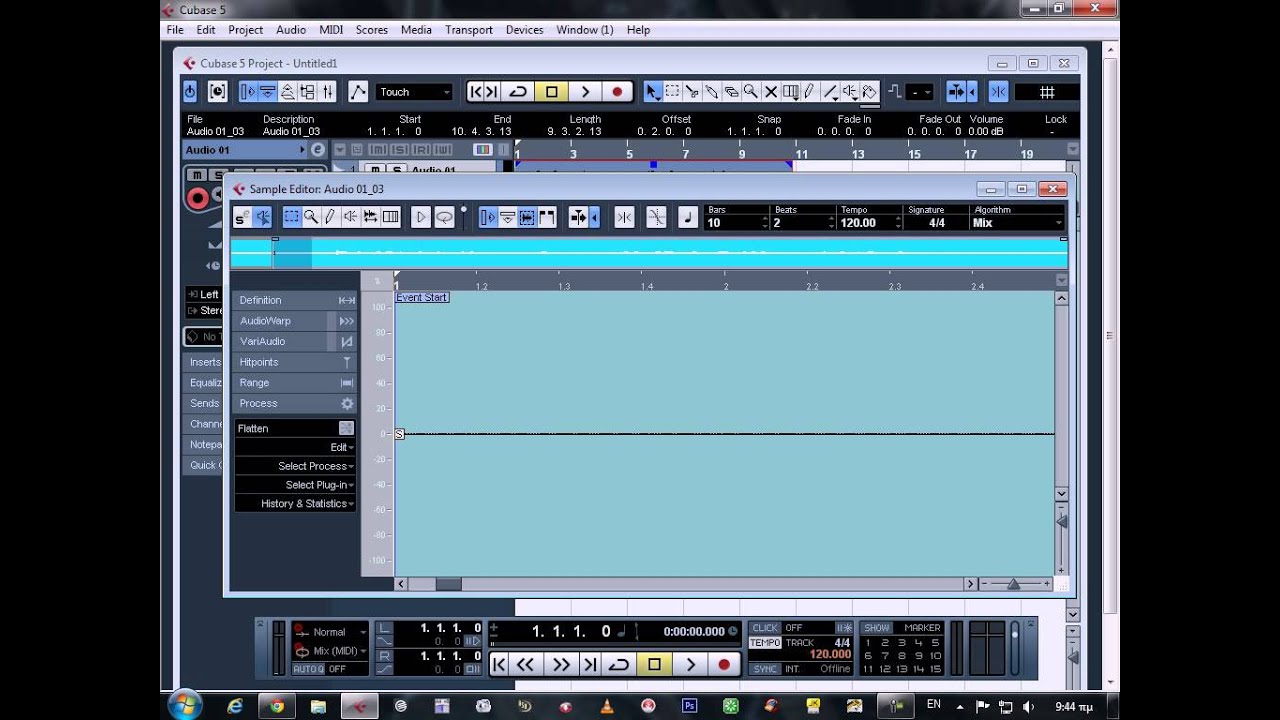Pick the Draw pencil in Sample Editor
The width and height of the screenshot is (1280, 720).
click(330, 217)
